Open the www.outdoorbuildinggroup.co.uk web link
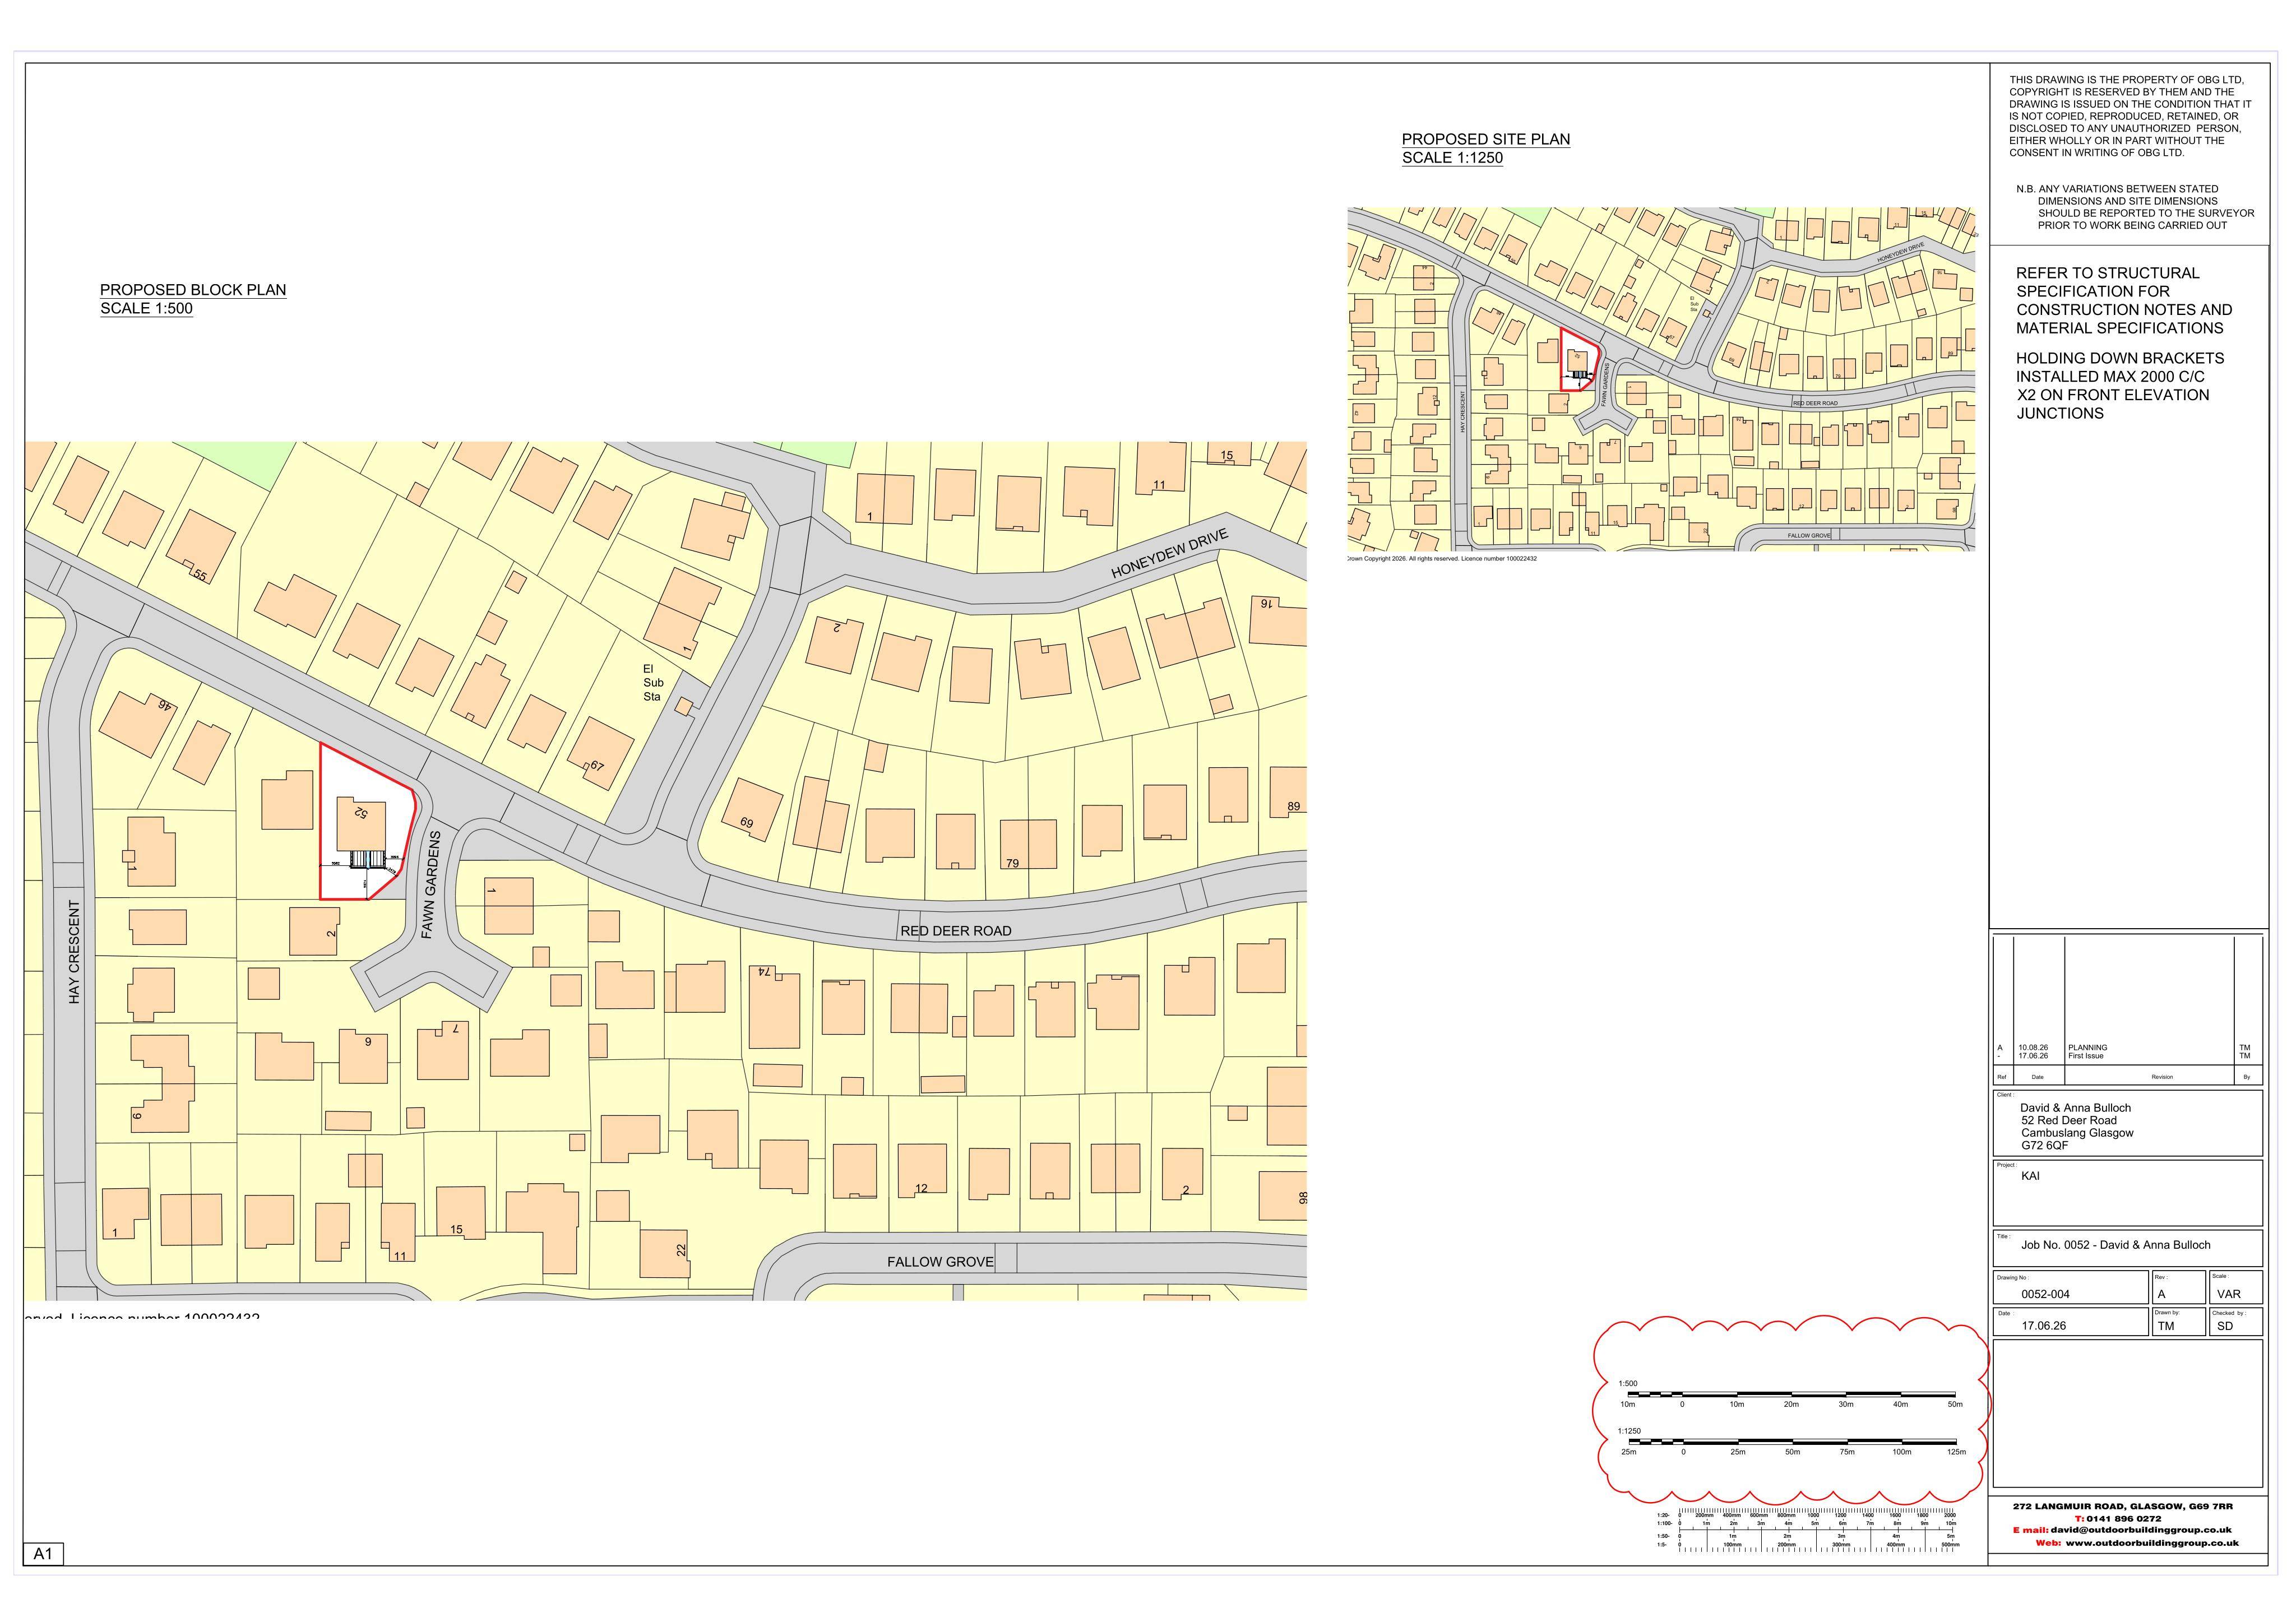Image resolution: width=2296 pixels, height=1622 pixels. click(2152, 1543)
